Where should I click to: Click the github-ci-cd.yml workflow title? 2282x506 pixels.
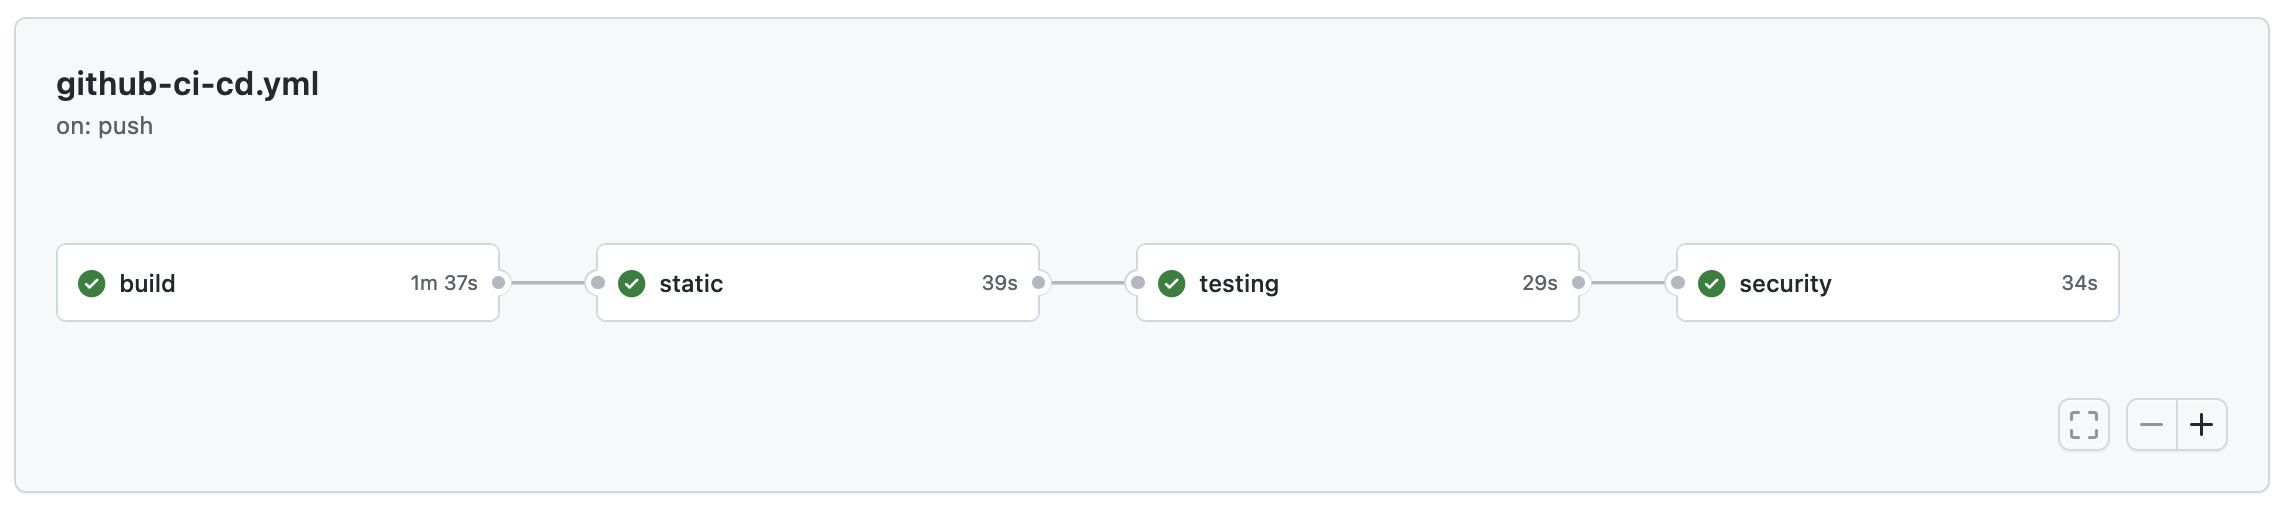click(188, 84)
